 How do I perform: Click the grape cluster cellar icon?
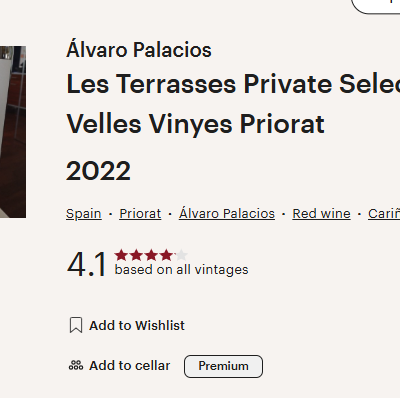(x=76, y=366)
